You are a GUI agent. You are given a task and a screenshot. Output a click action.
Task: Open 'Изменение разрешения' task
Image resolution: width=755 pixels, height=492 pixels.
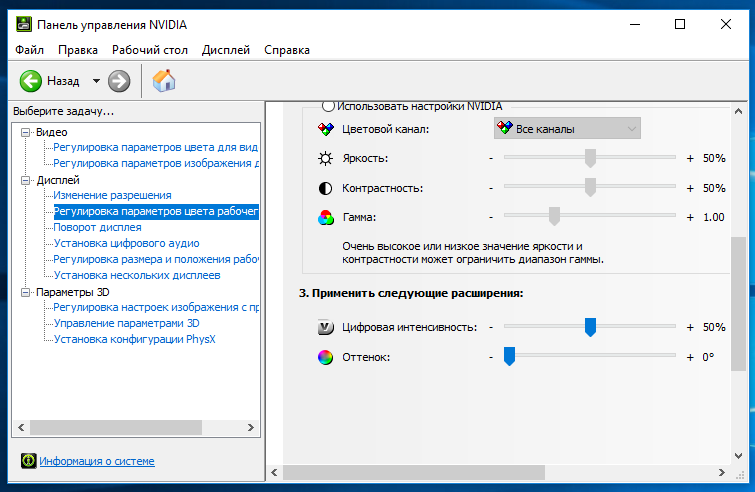point(112,195)
